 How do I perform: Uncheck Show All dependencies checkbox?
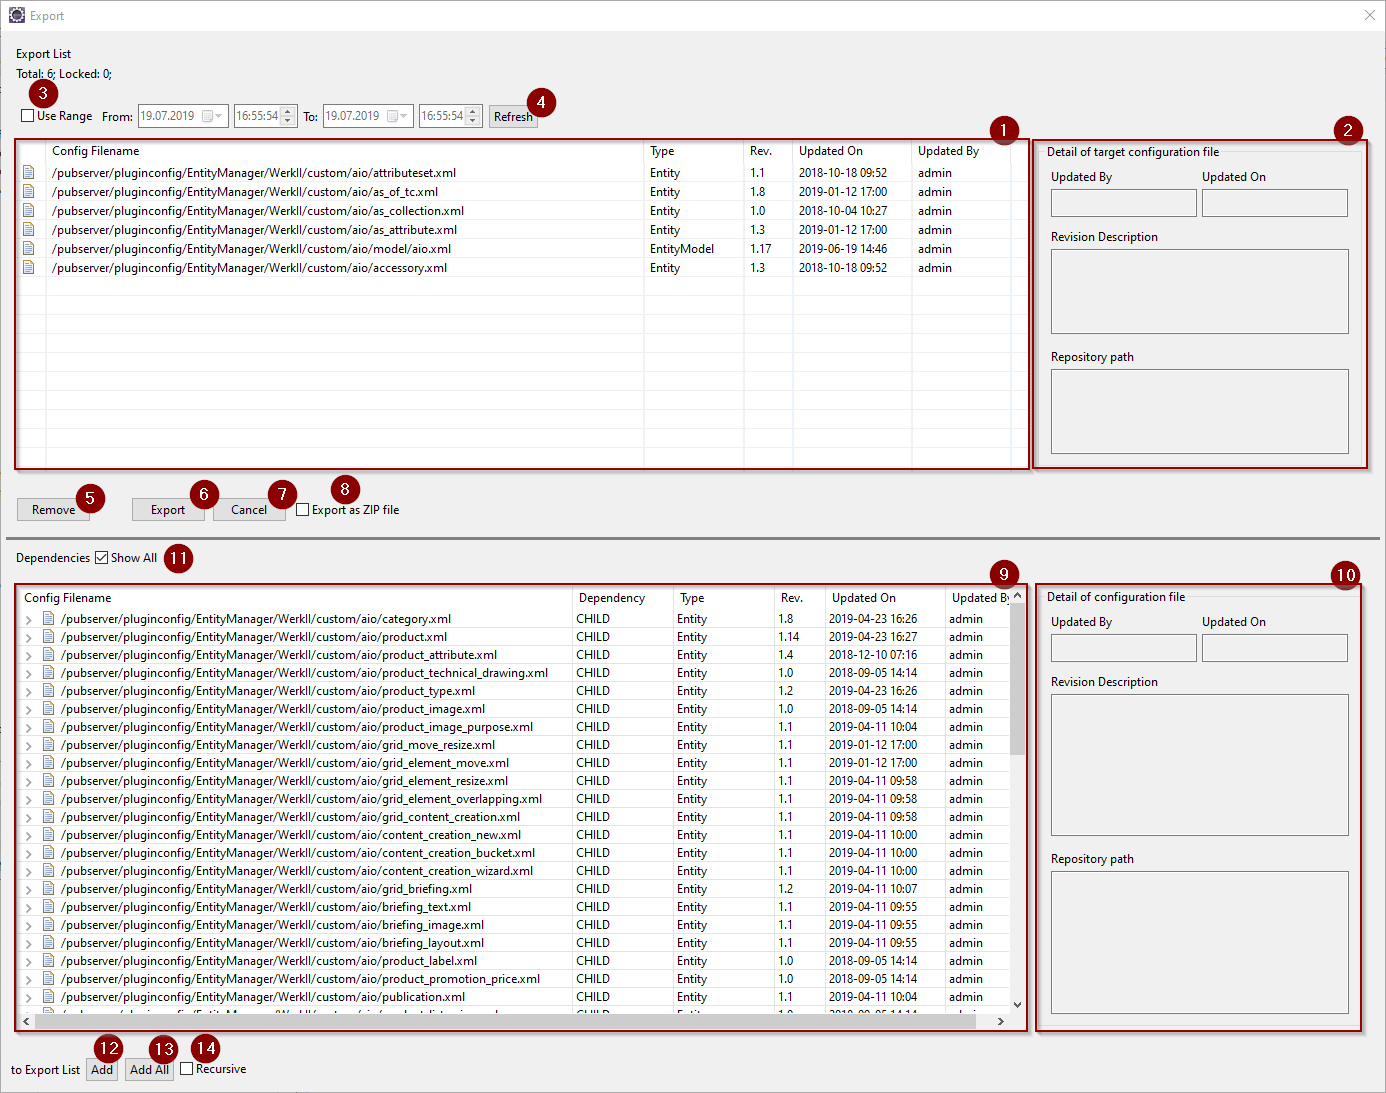tap(102, 558)
